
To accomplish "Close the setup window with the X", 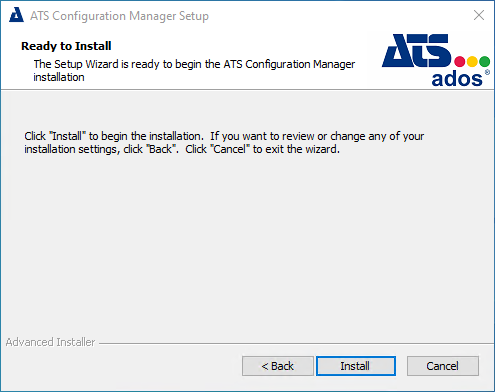I will coord(479,15).
